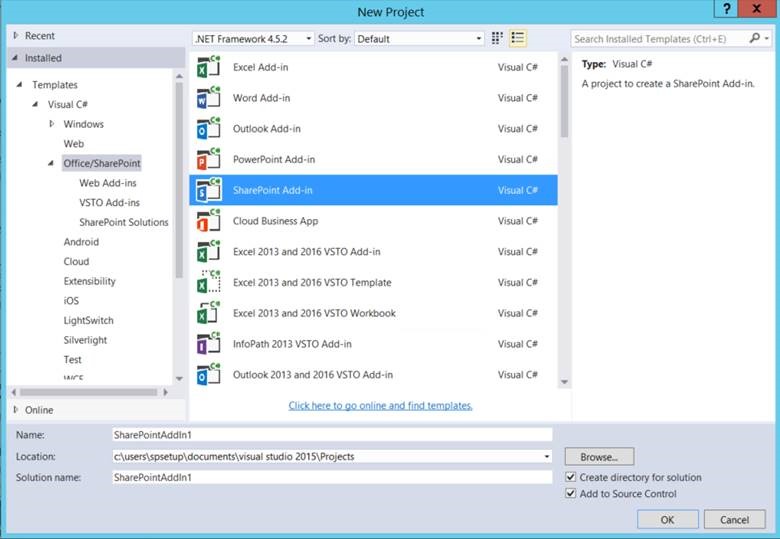Select SharePoint Solutions in the tree

click(x=124, y=222)
